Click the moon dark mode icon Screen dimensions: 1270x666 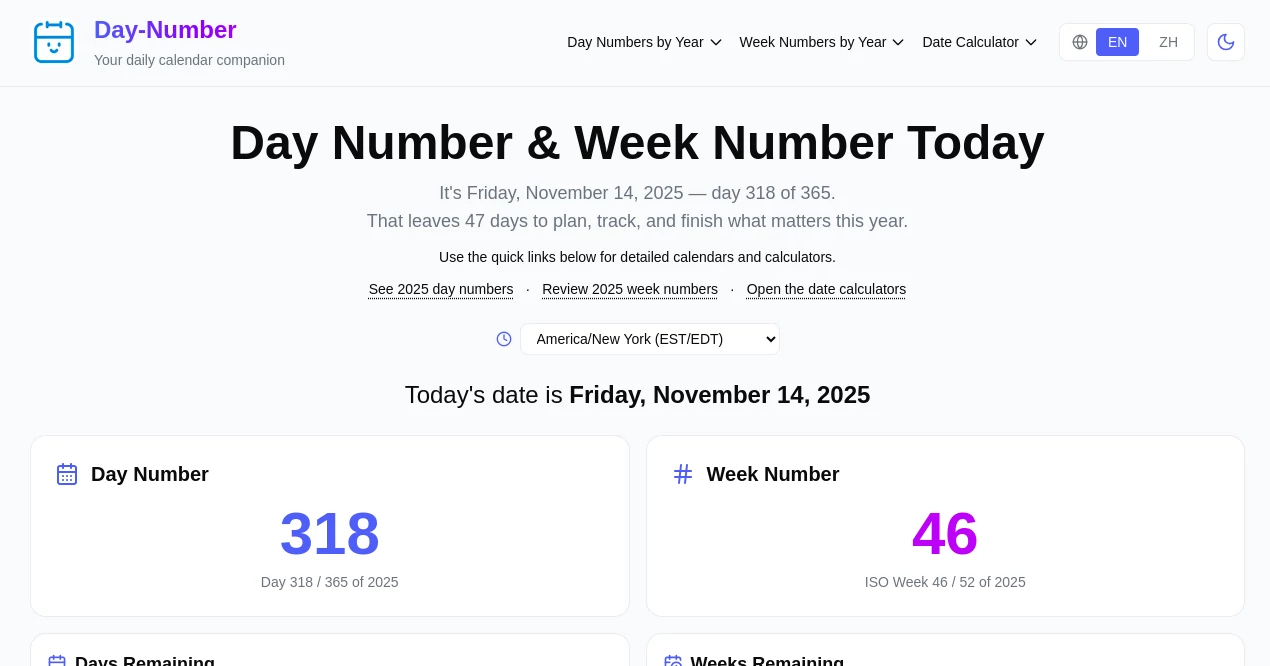[1226, 42]
